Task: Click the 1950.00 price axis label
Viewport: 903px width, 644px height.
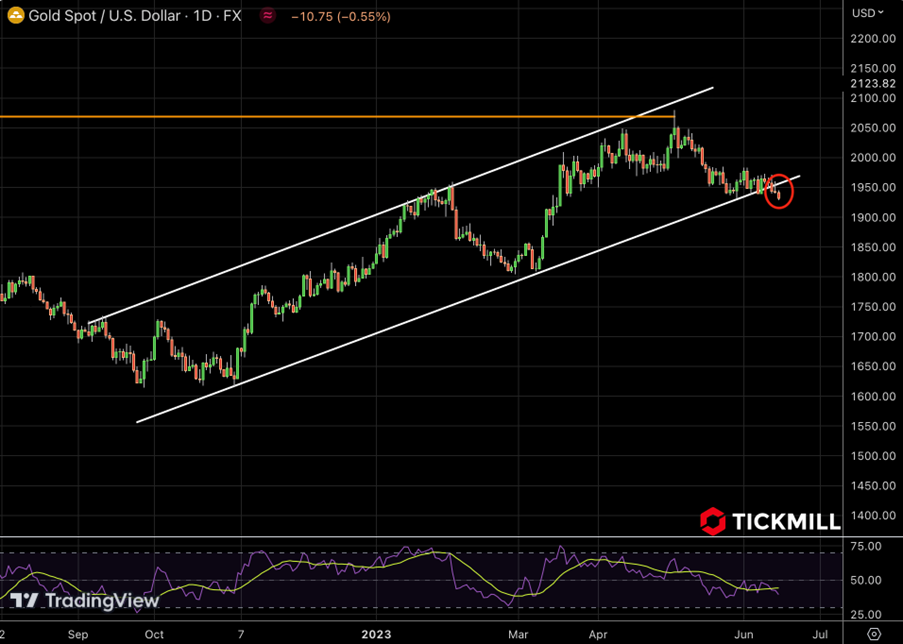Action: tap(873, 188)
